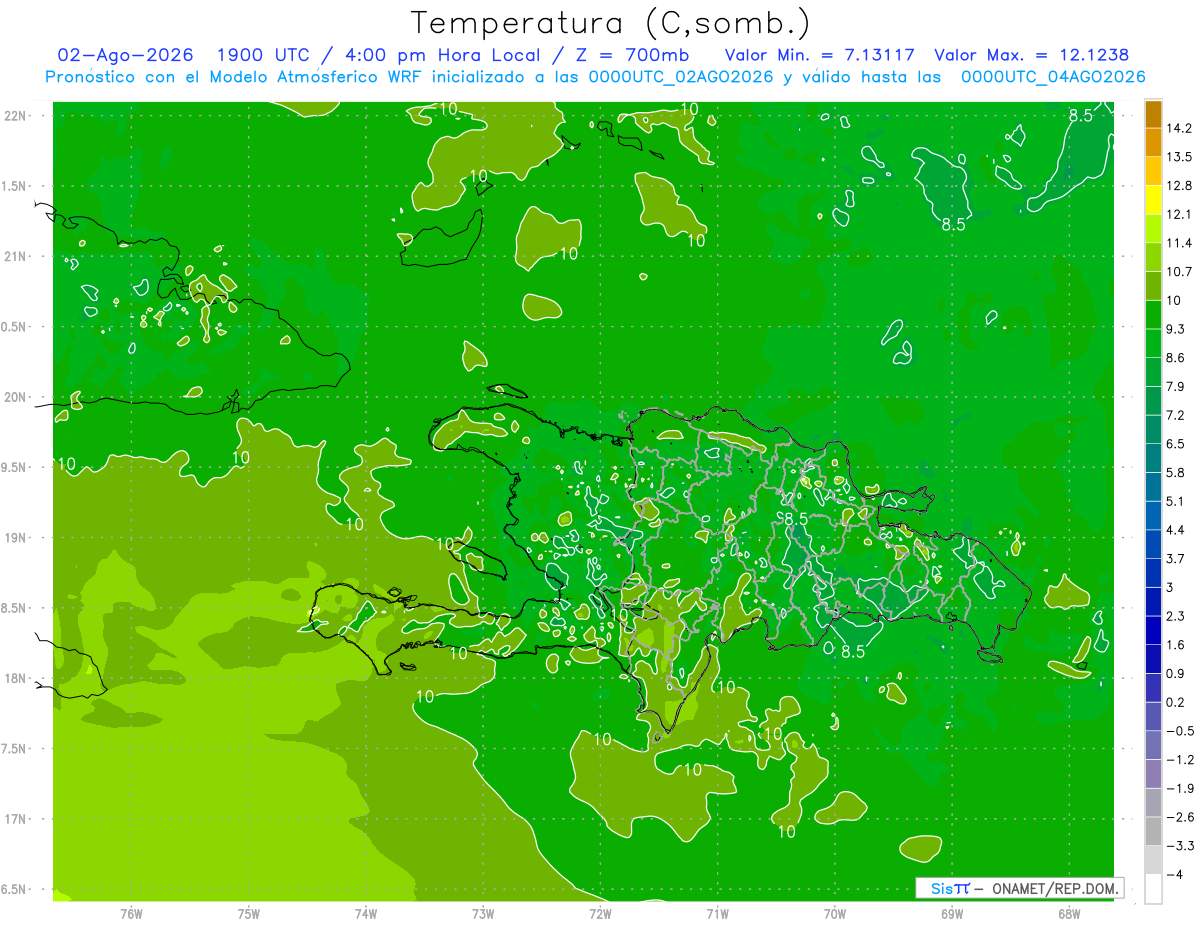Pick the swatch between 9.3 and 10
This screenshot has height=927, width=1200.
(1153, 315)
